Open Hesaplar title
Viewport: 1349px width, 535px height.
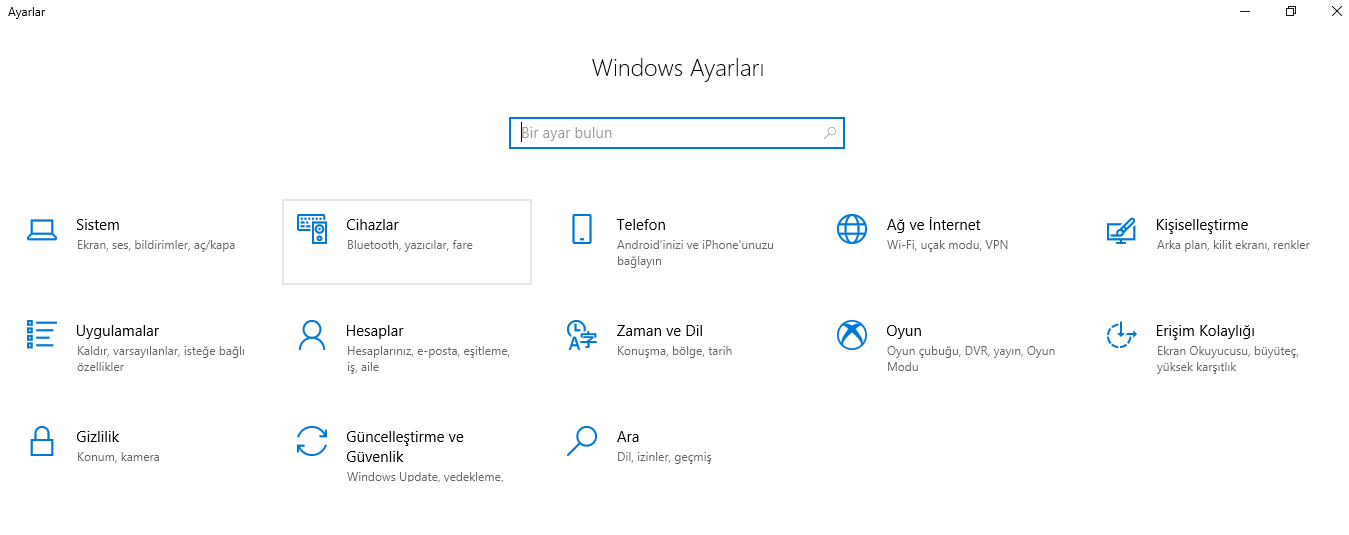374,331
